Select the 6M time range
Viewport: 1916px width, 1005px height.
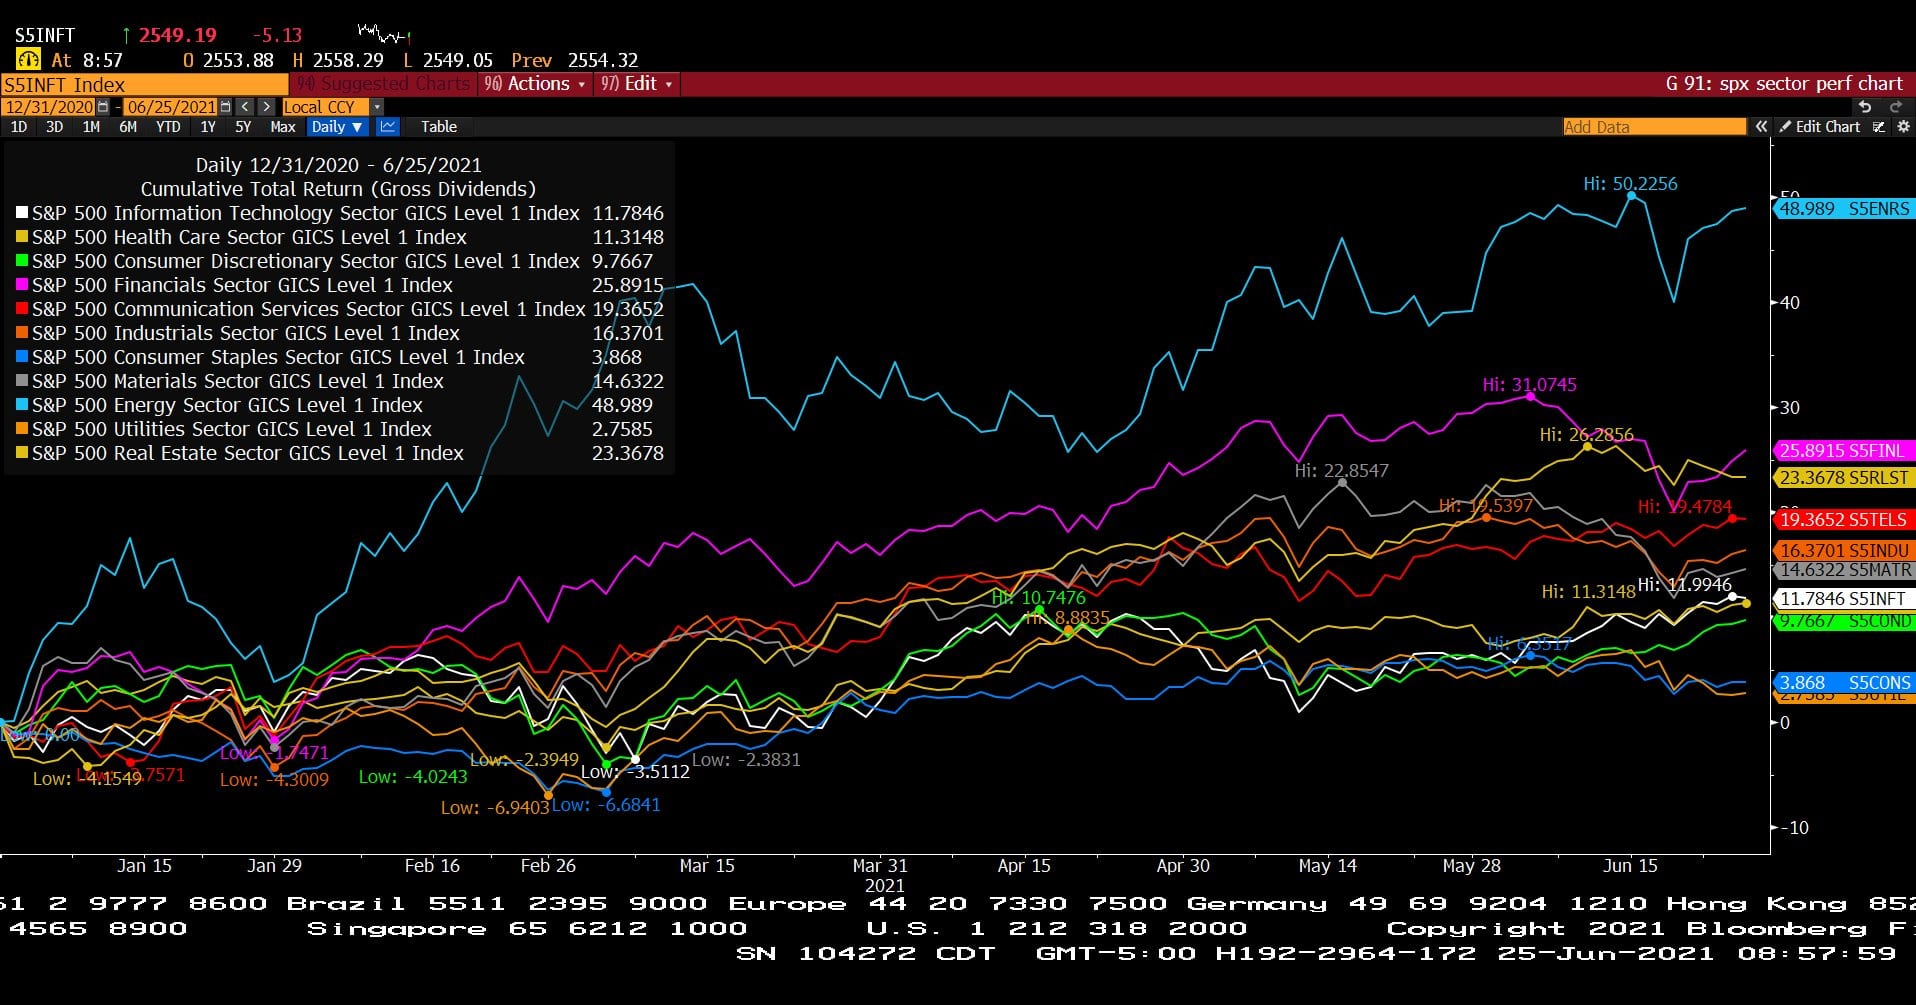pyautogui.click(x=128, y=127)
